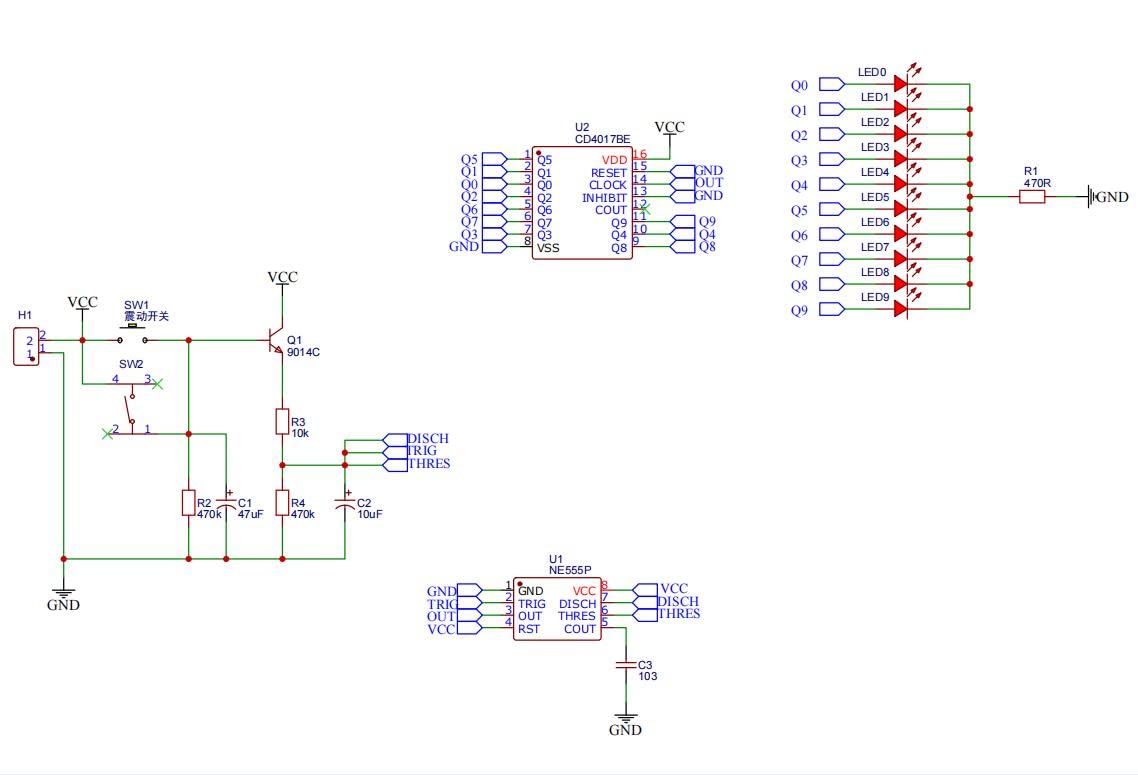Select the R3 10k resistor
Image resolution: width=1138 pixels, height=775 pixels.
(283, 422)
